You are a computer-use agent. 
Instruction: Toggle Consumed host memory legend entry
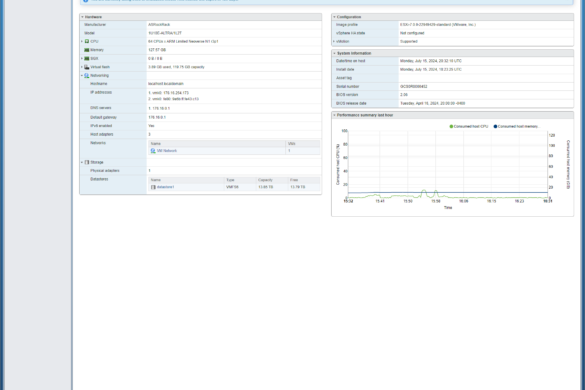click(516, 127)
